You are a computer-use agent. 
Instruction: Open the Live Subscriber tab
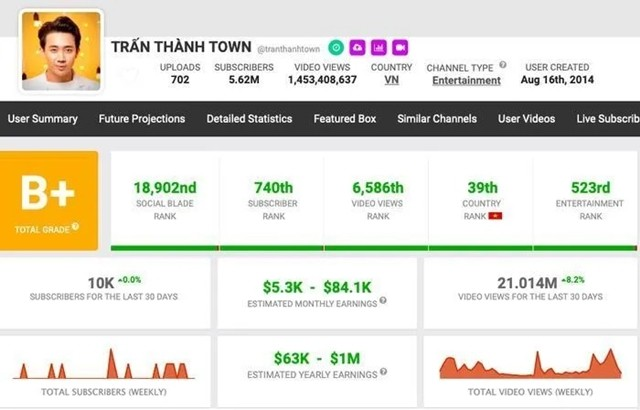tap(608, 119)
